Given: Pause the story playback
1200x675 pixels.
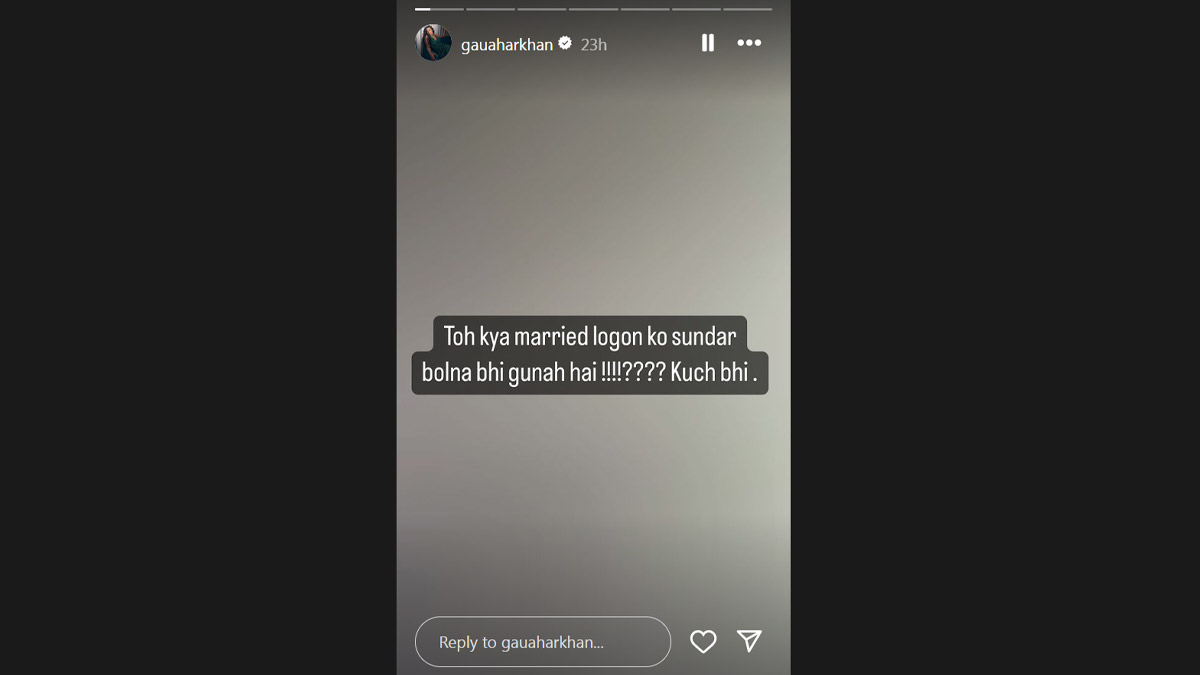Looking at the screenshot, I should coord(708,43).
